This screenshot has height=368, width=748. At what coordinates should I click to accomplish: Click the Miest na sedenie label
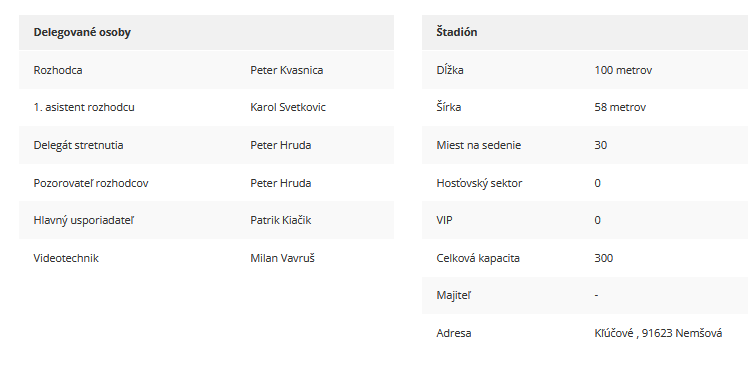coord(478,145)
